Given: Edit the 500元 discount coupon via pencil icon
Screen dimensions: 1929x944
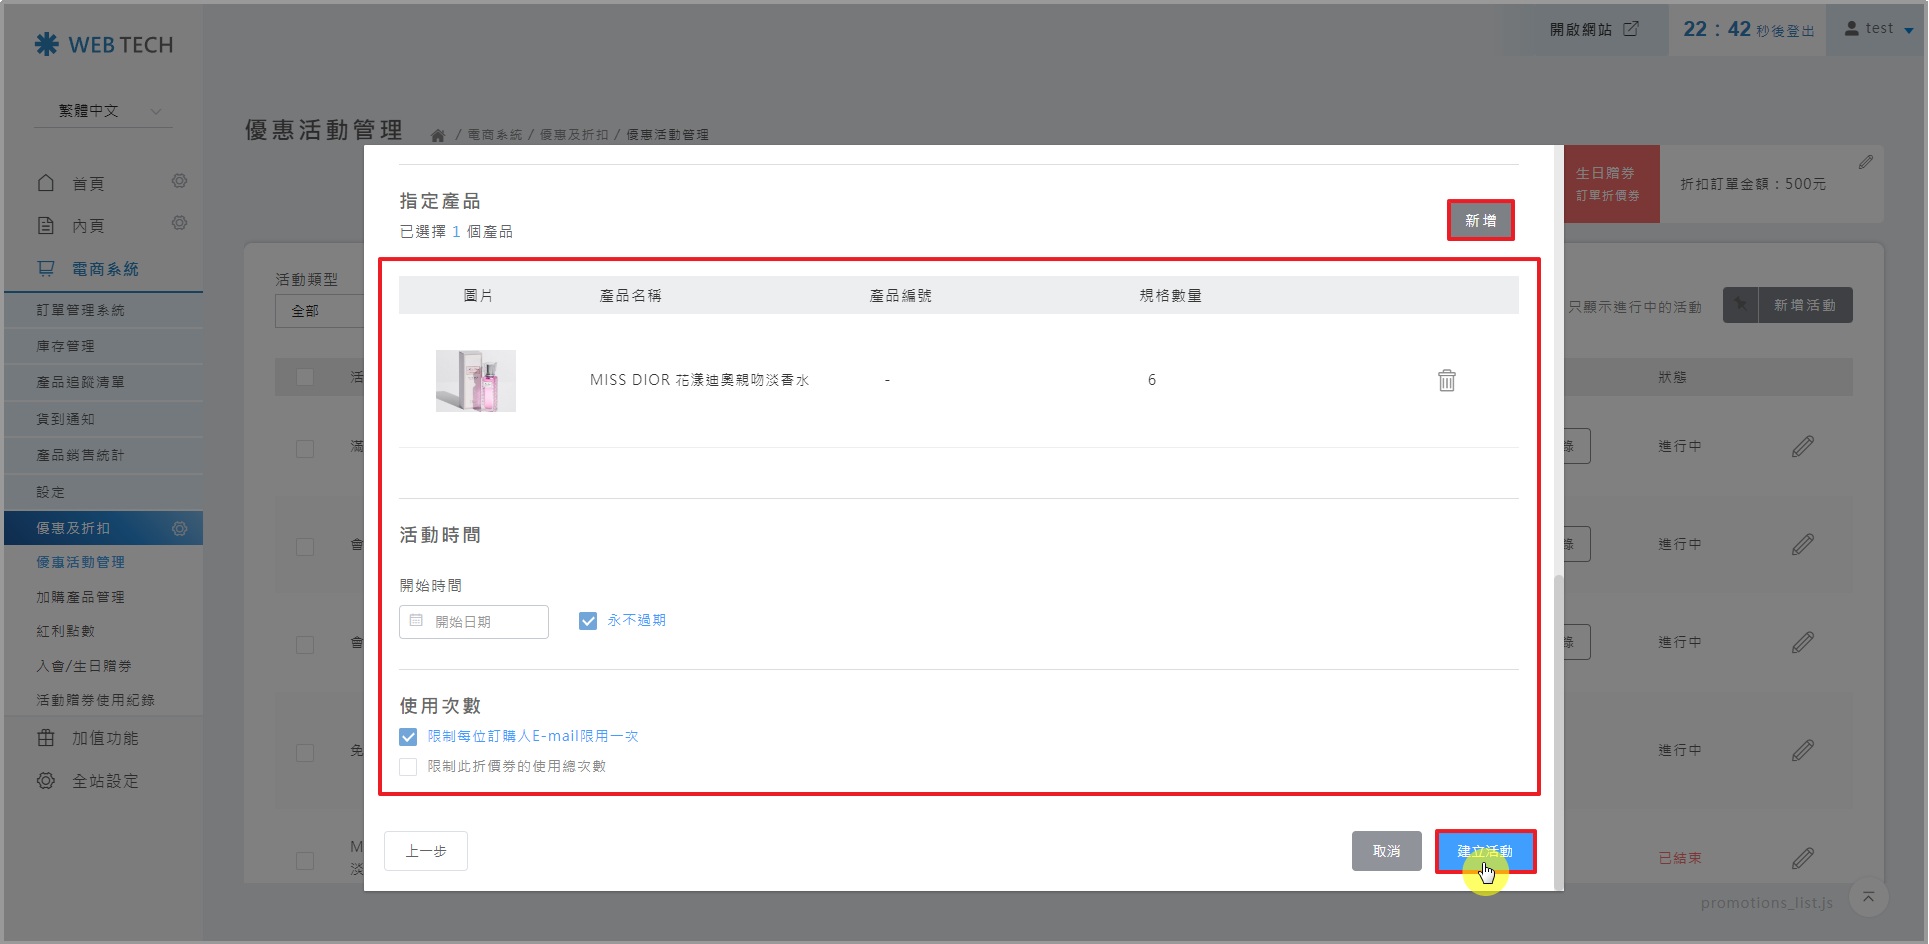Looking at the screenshot, I should click(x=1865, y=162).
